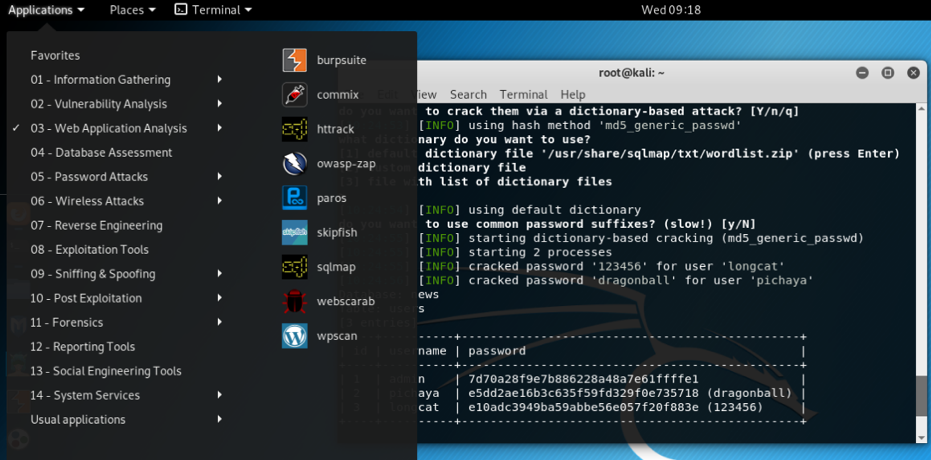Image resolution: width=931 pixels, height=460 pixels.
Task: Select the owasp-zap label
Action: tap(346, 164)
